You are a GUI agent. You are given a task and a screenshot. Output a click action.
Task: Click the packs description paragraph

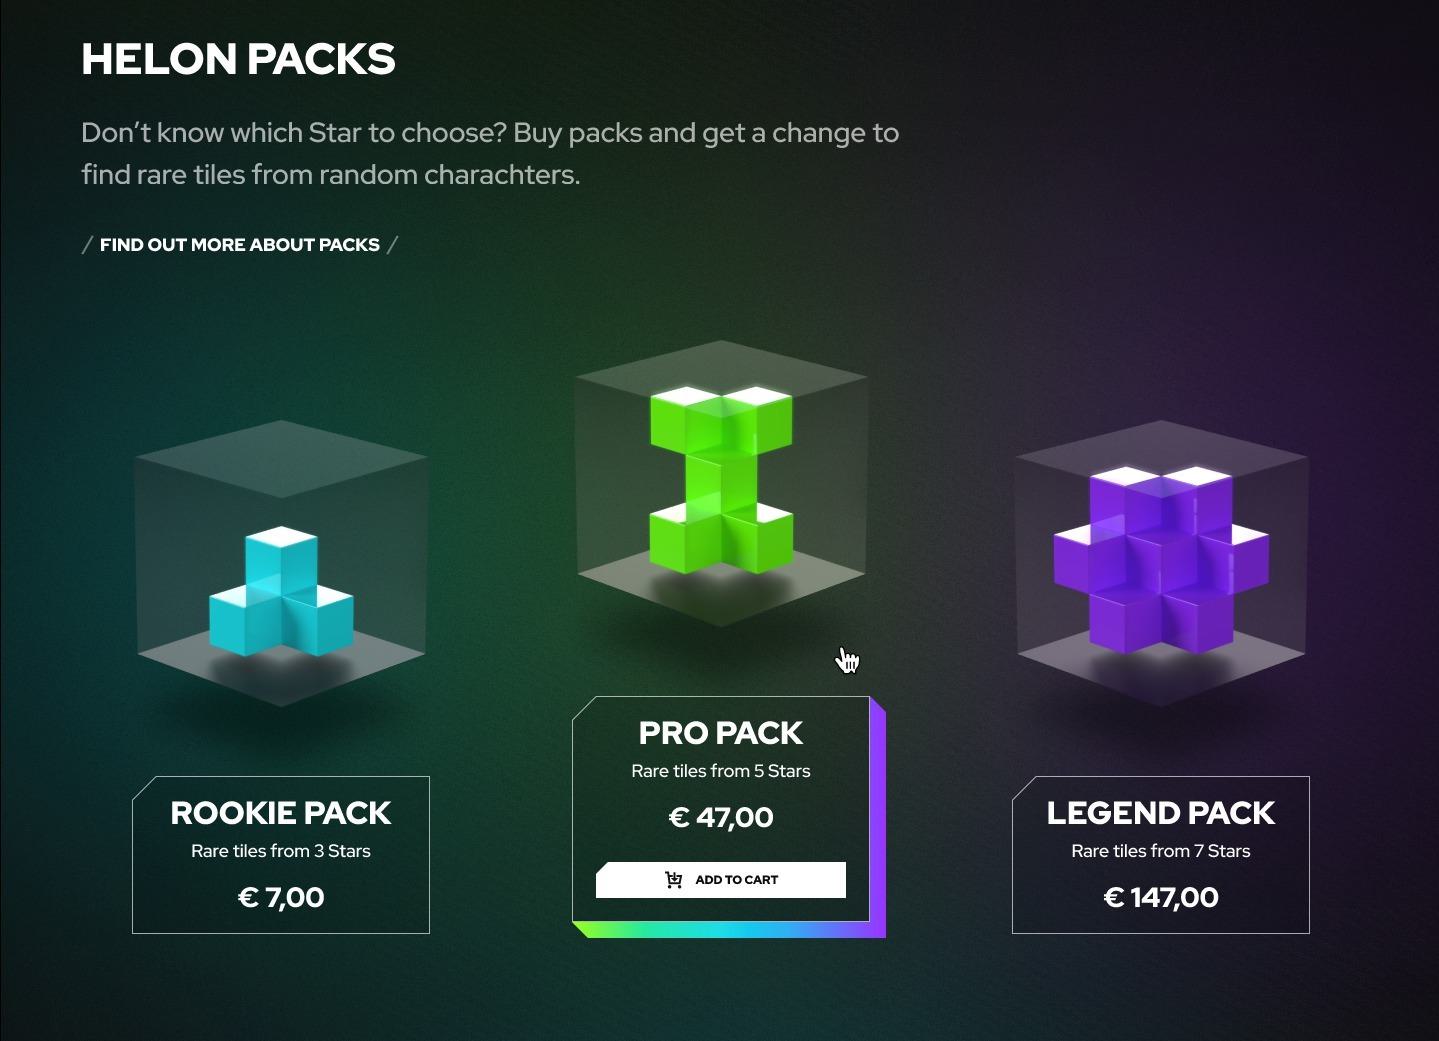pyautogui.click(x=490, y=154)
